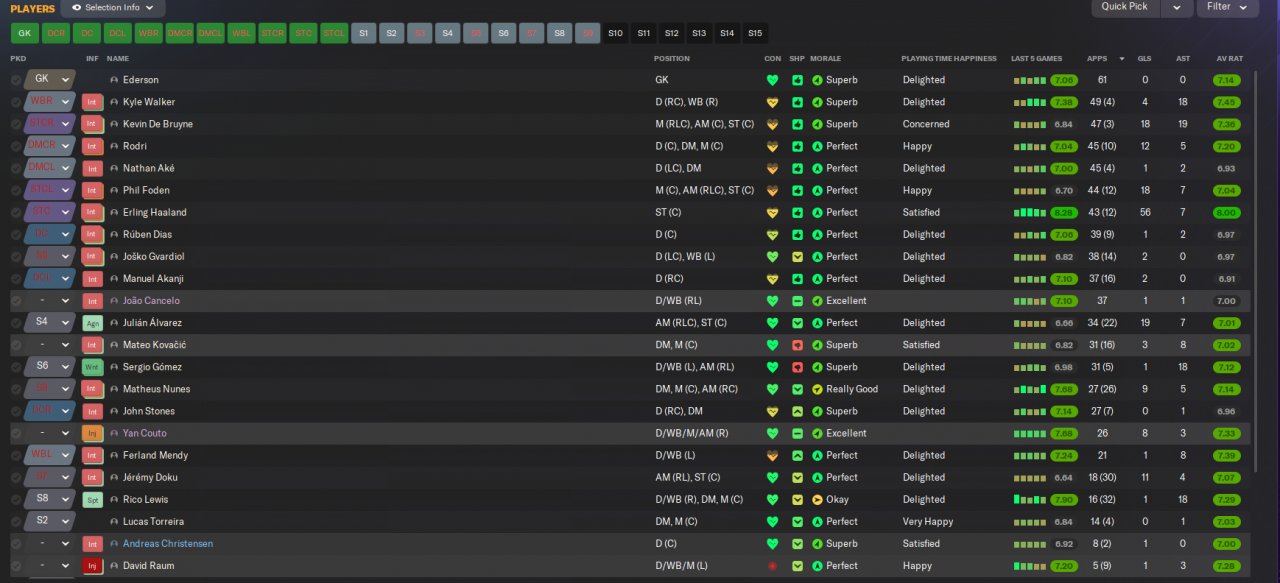Click the profile icon beside Ederson's name
This screenshot has height=583, width=1280.
(114, 80)
